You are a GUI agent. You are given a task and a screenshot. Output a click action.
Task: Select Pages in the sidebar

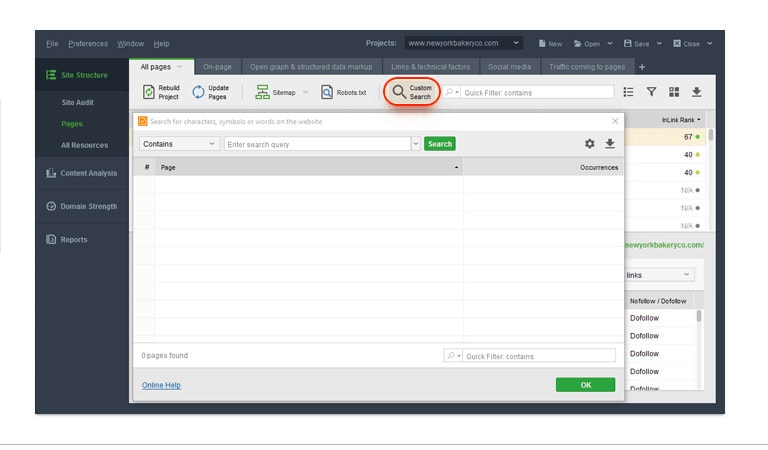tap(72, 124)
